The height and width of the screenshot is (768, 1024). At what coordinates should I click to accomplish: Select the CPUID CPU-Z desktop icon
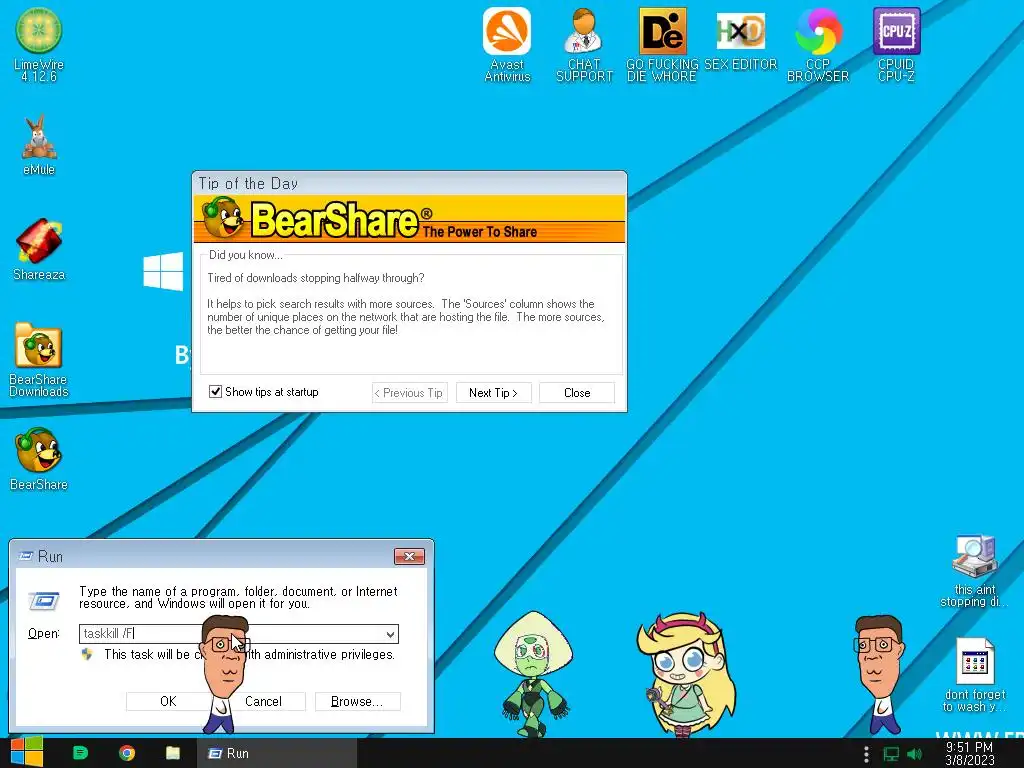pyautogui.click(x=896, y=44)
